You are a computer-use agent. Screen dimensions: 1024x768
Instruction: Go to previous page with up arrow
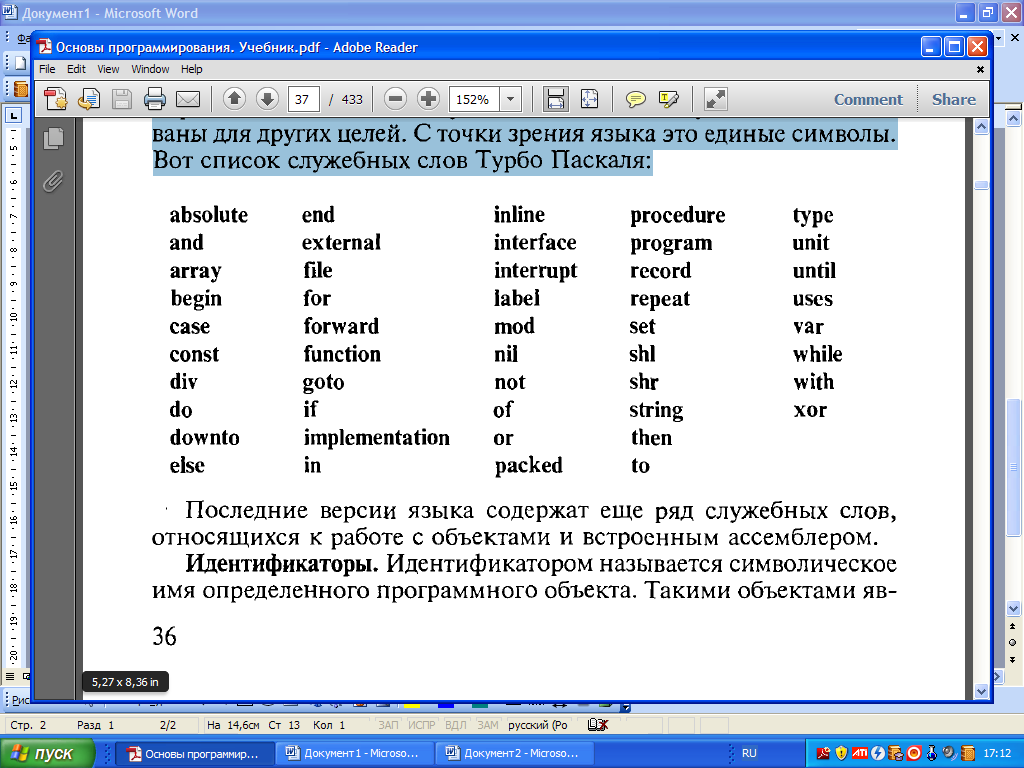point(234,99)
